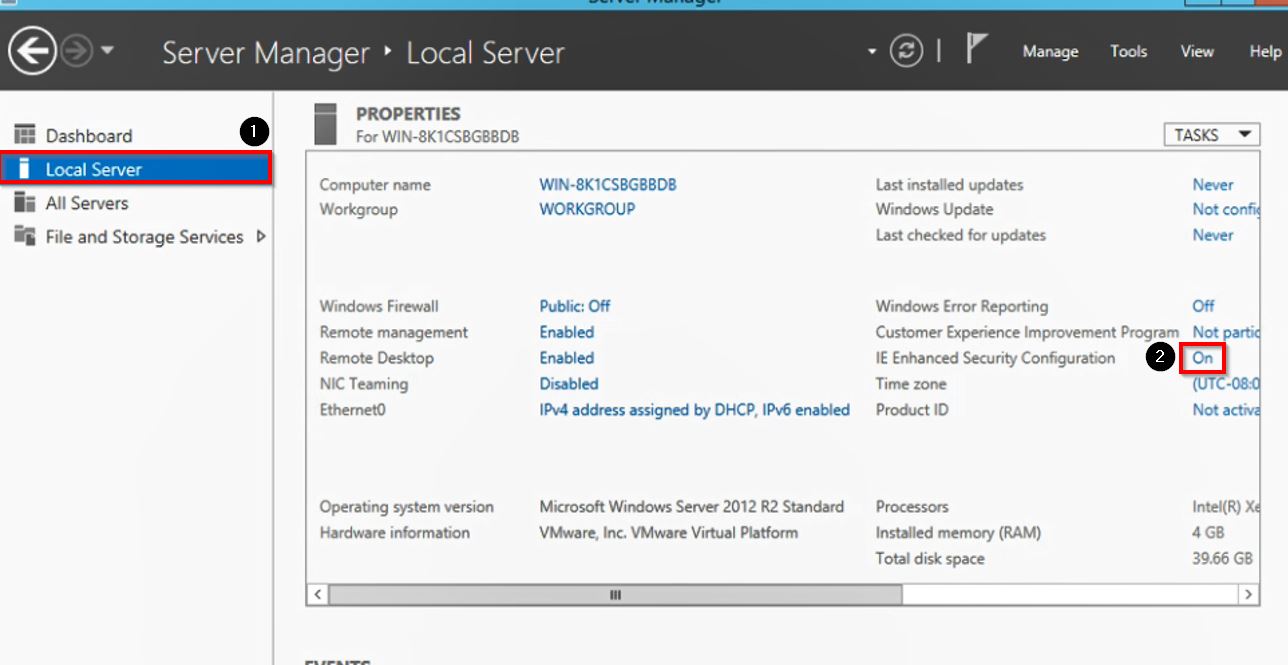This screenshot has height=665, width=1288.
Task: Click the File and Storage Services icon
Action: tap(25, 237)
